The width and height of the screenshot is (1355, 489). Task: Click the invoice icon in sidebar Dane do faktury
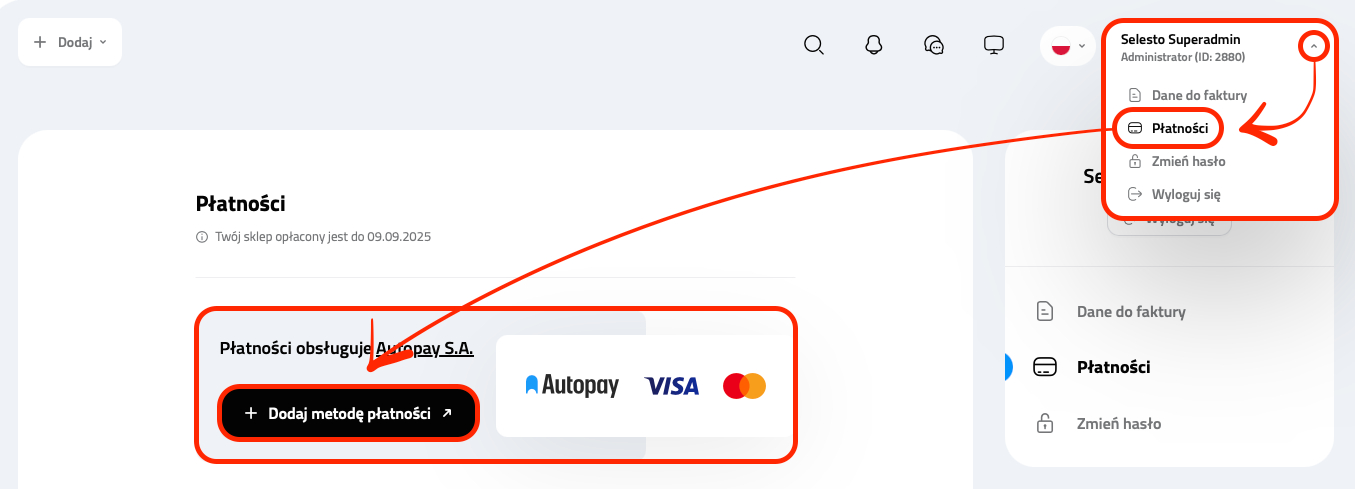click(1044, 311)
